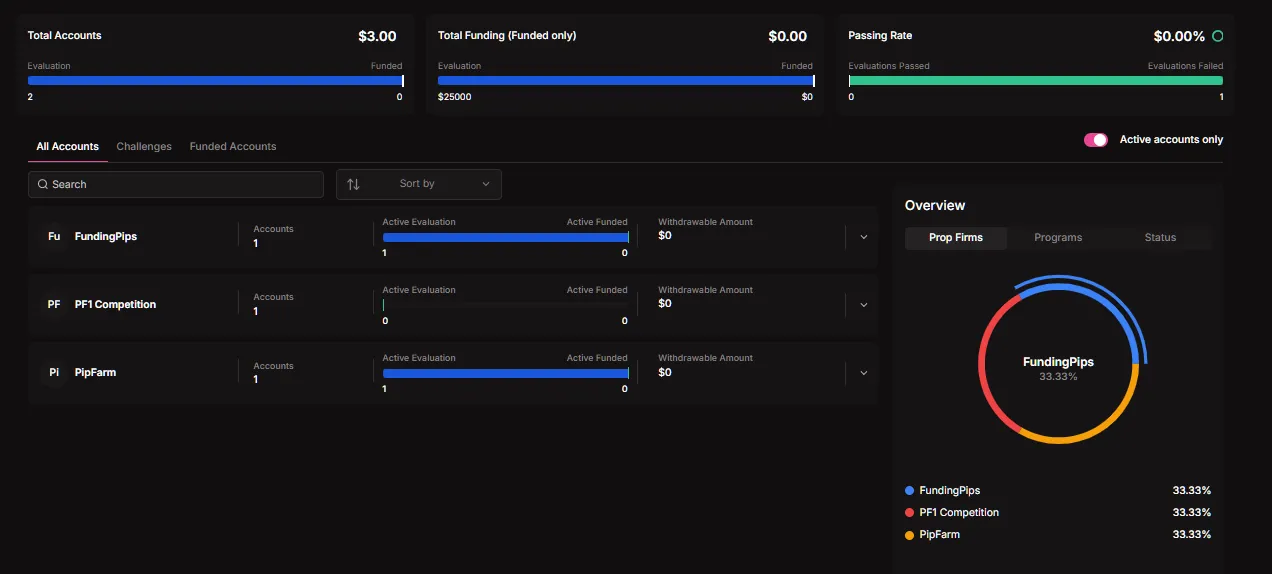Click PipFarm legend label text
The height and width of the screenshot is (574, 1272).
[x=940, y=535]
